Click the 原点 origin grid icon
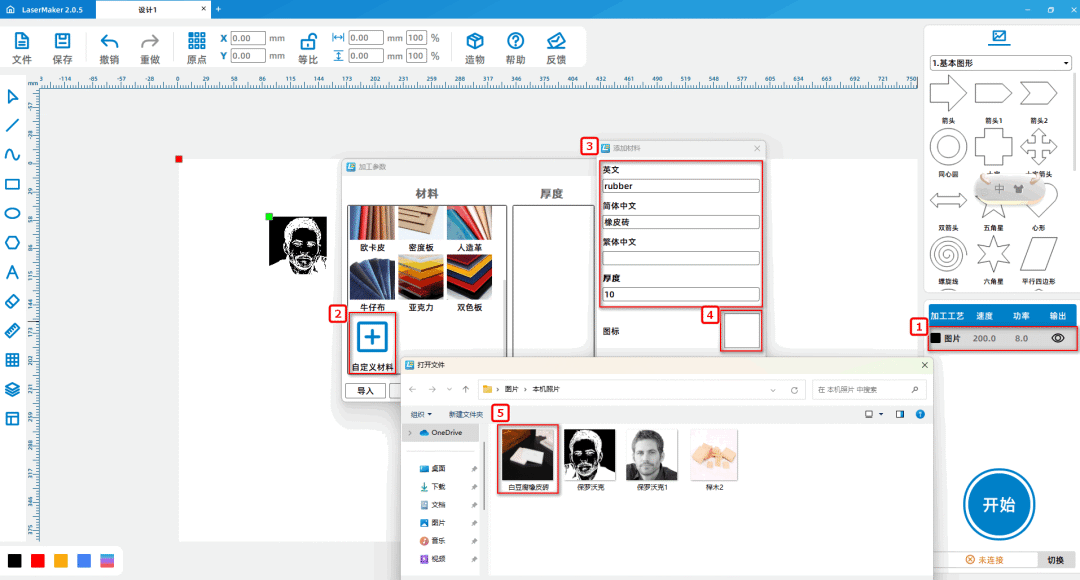 pos(197,41)
